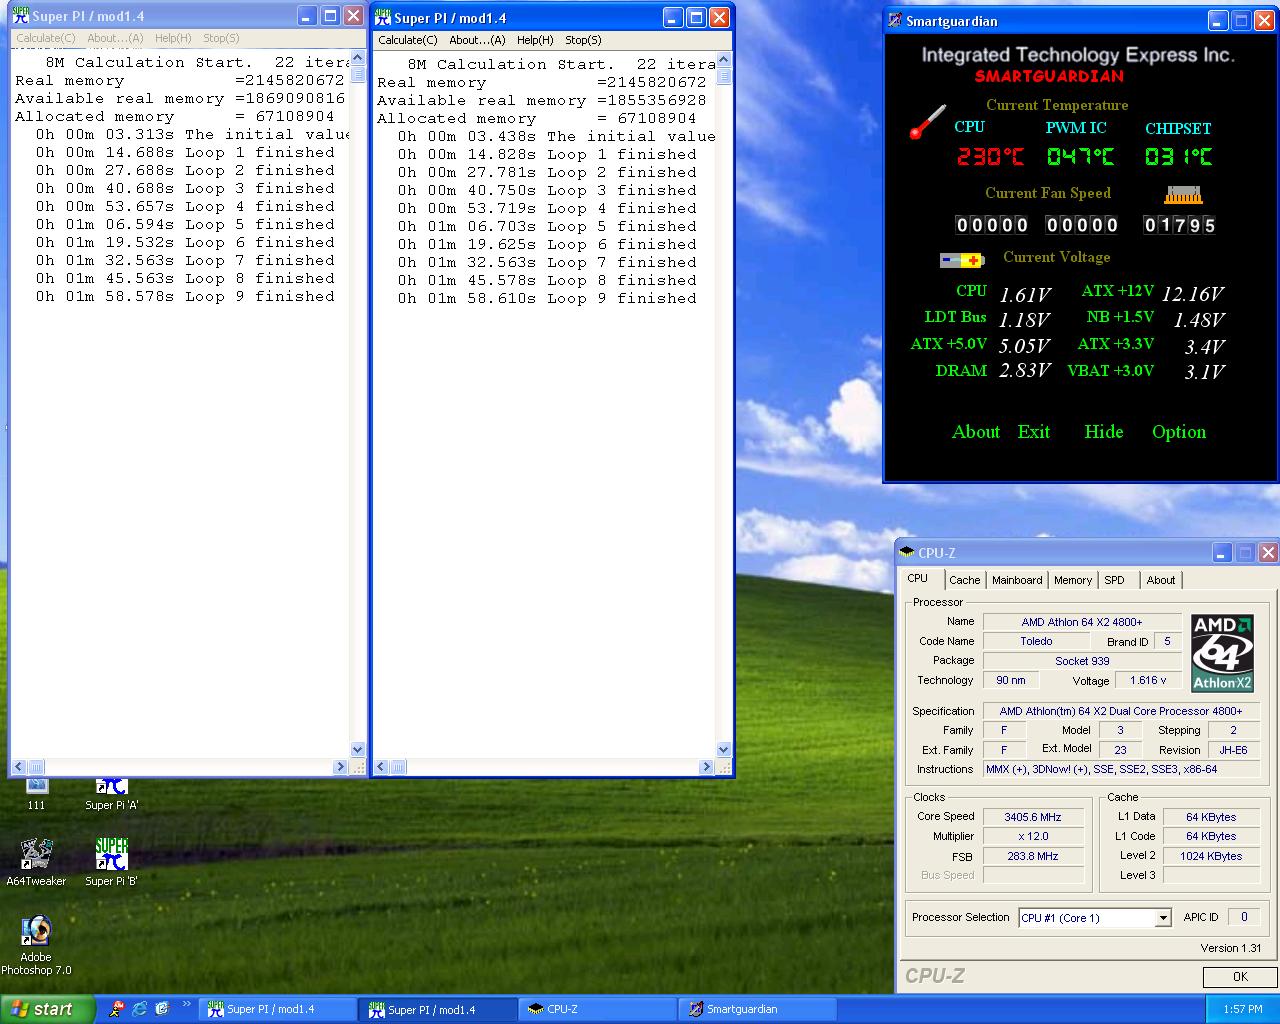Screen dimensions: 1280x1024
Task: Switch to the Mainboard tab in CPU-Z
Action: (1017, 580)
